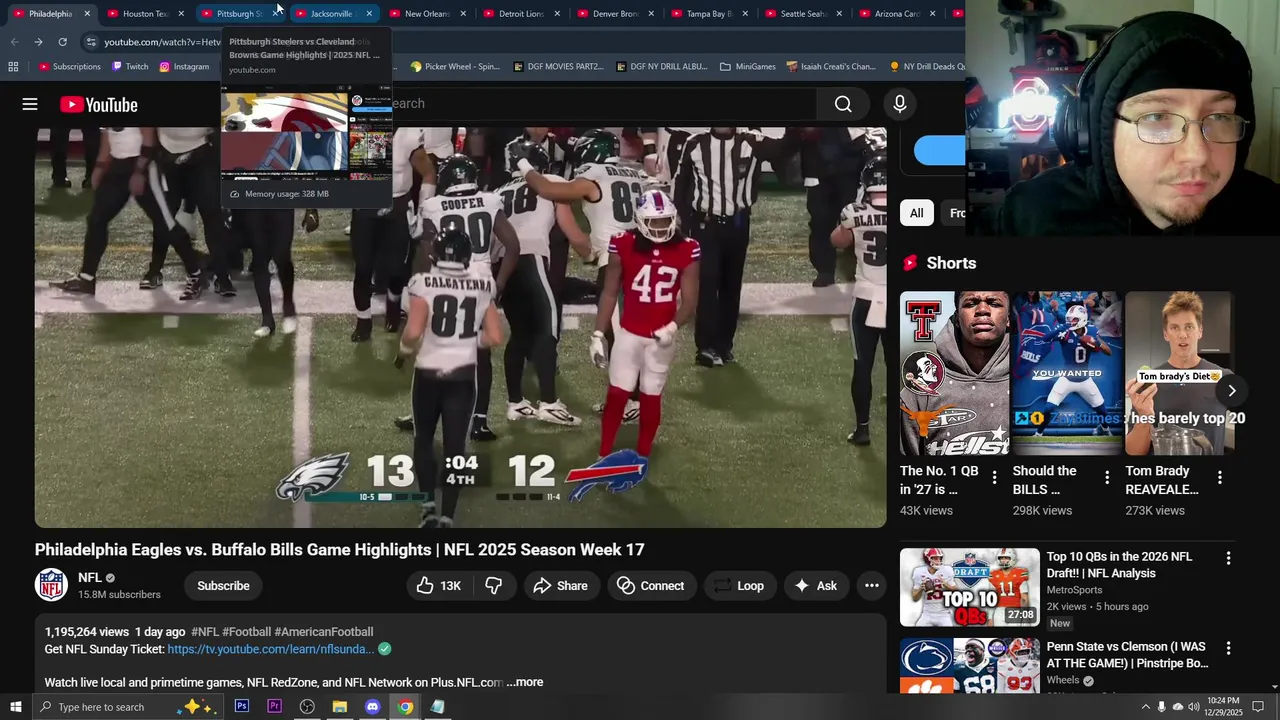Screen dimensions: 1280x720
Task: Open the Subscriptions bookmark
Action: 70,67
